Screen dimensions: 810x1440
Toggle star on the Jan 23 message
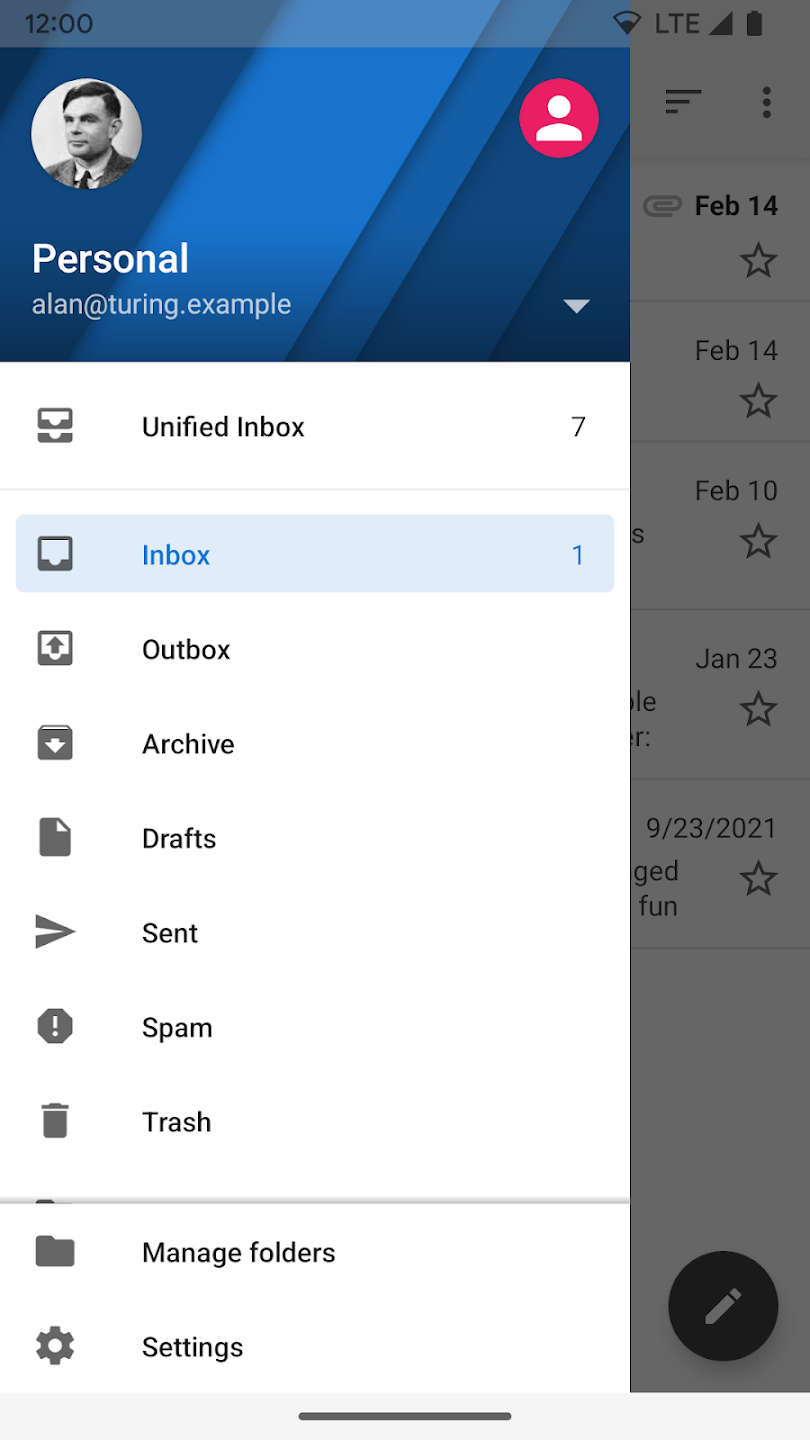(x=758, y=709)
